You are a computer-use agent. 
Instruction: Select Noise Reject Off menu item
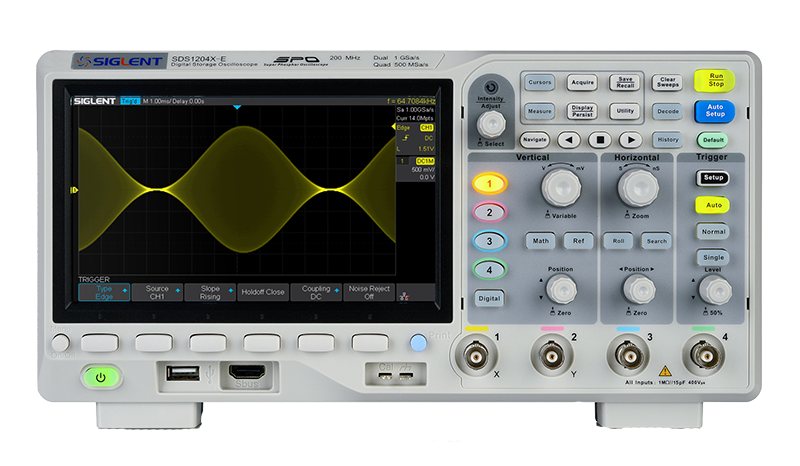click(369, 292)
